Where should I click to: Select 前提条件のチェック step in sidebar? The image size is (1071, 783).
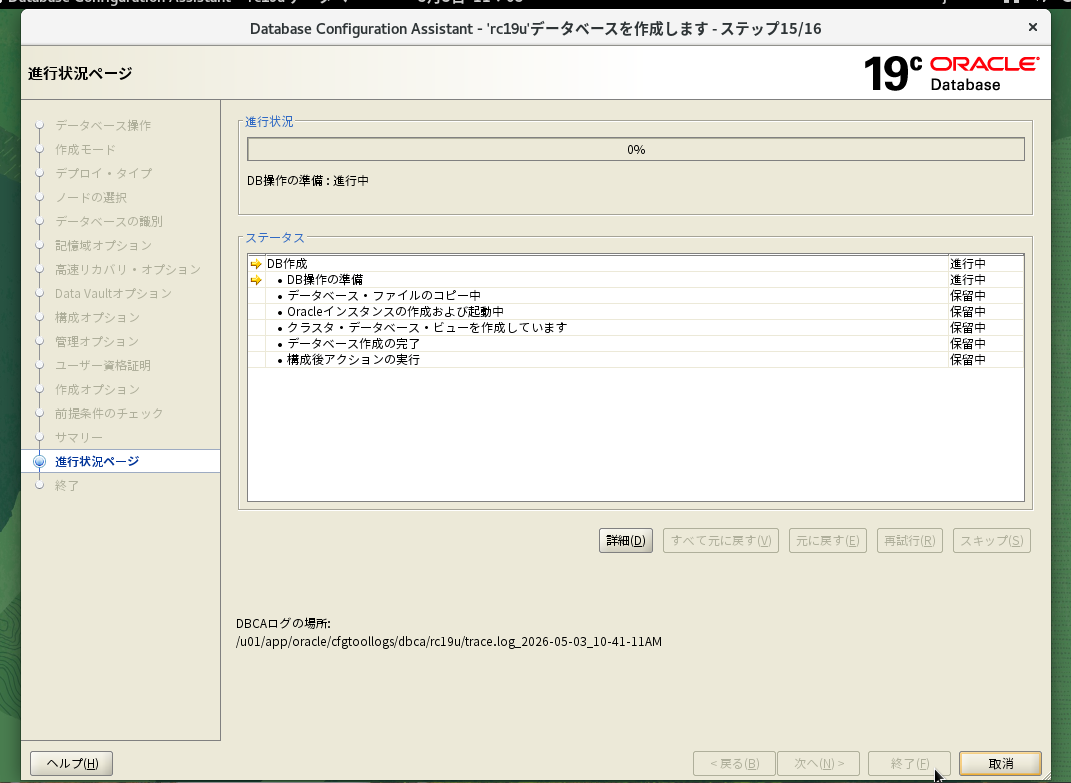109,413
